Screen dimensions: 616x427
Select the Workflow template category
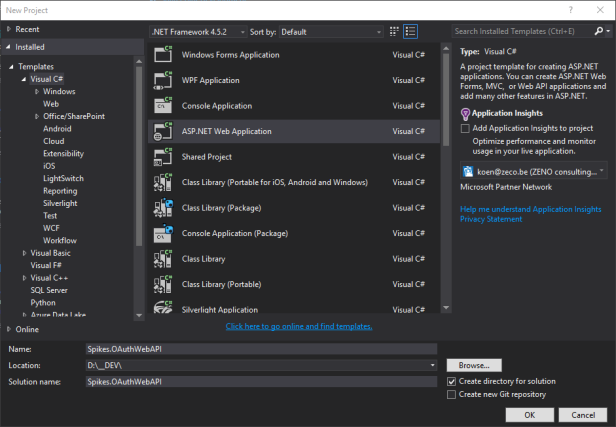(60, 240)
